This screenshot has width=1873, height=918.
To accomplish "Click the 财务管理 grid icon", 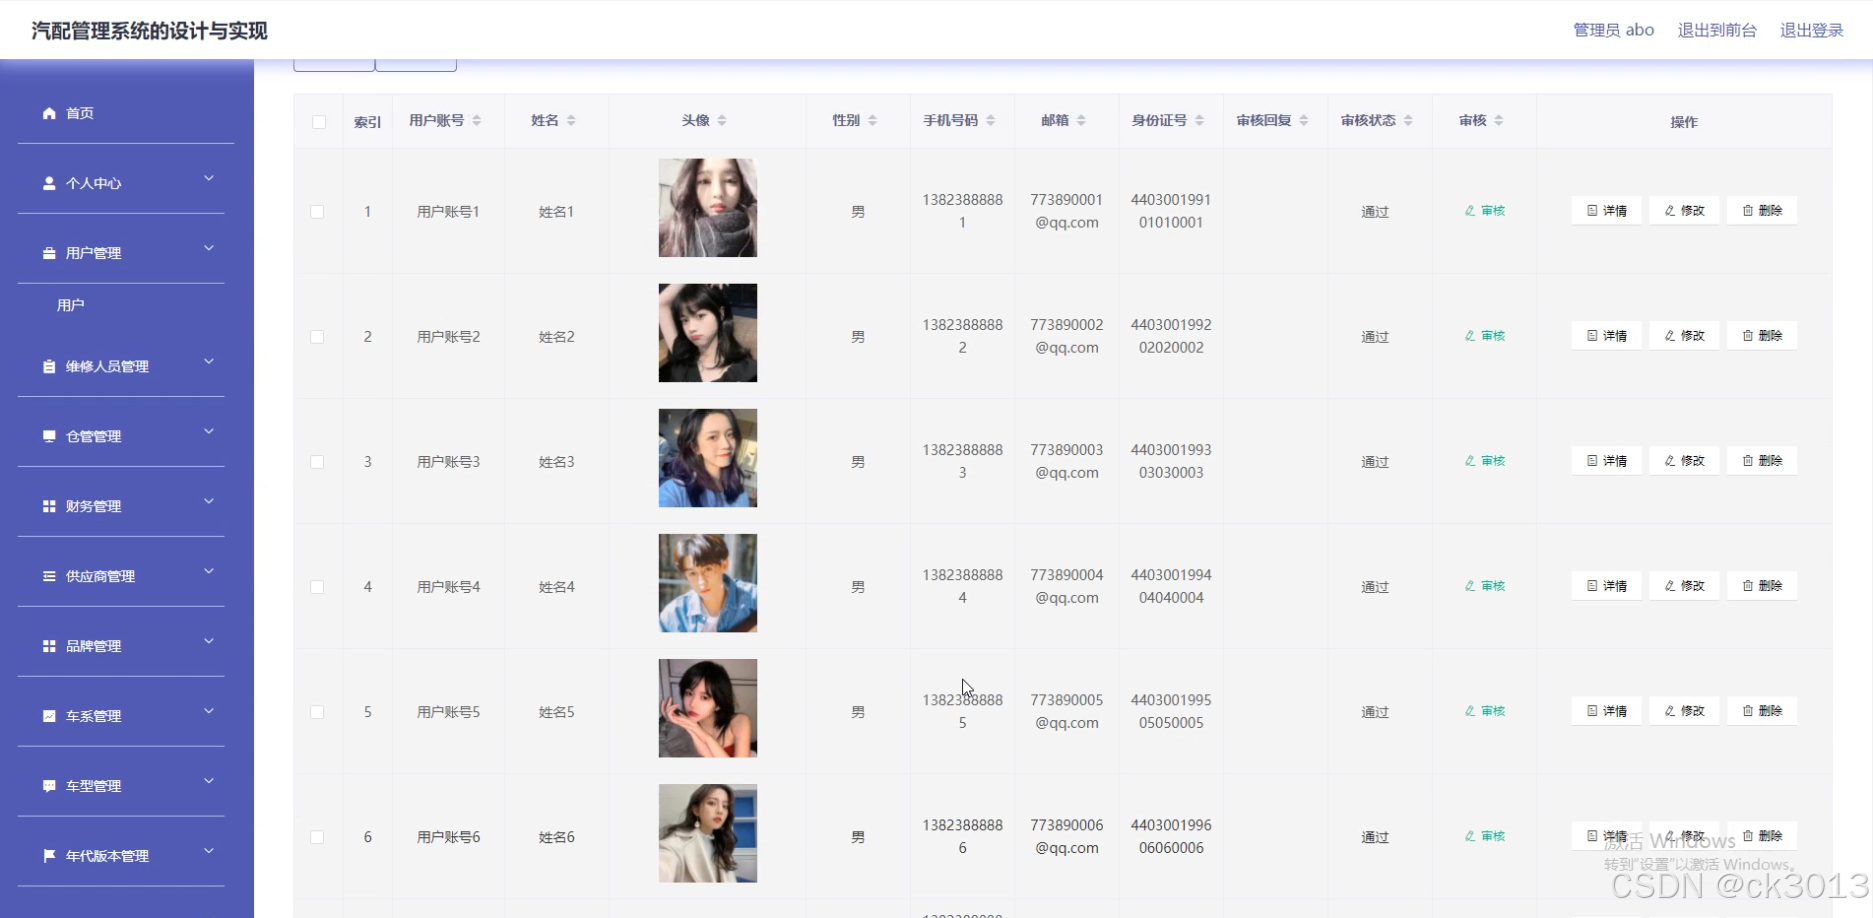I will 47,505.
